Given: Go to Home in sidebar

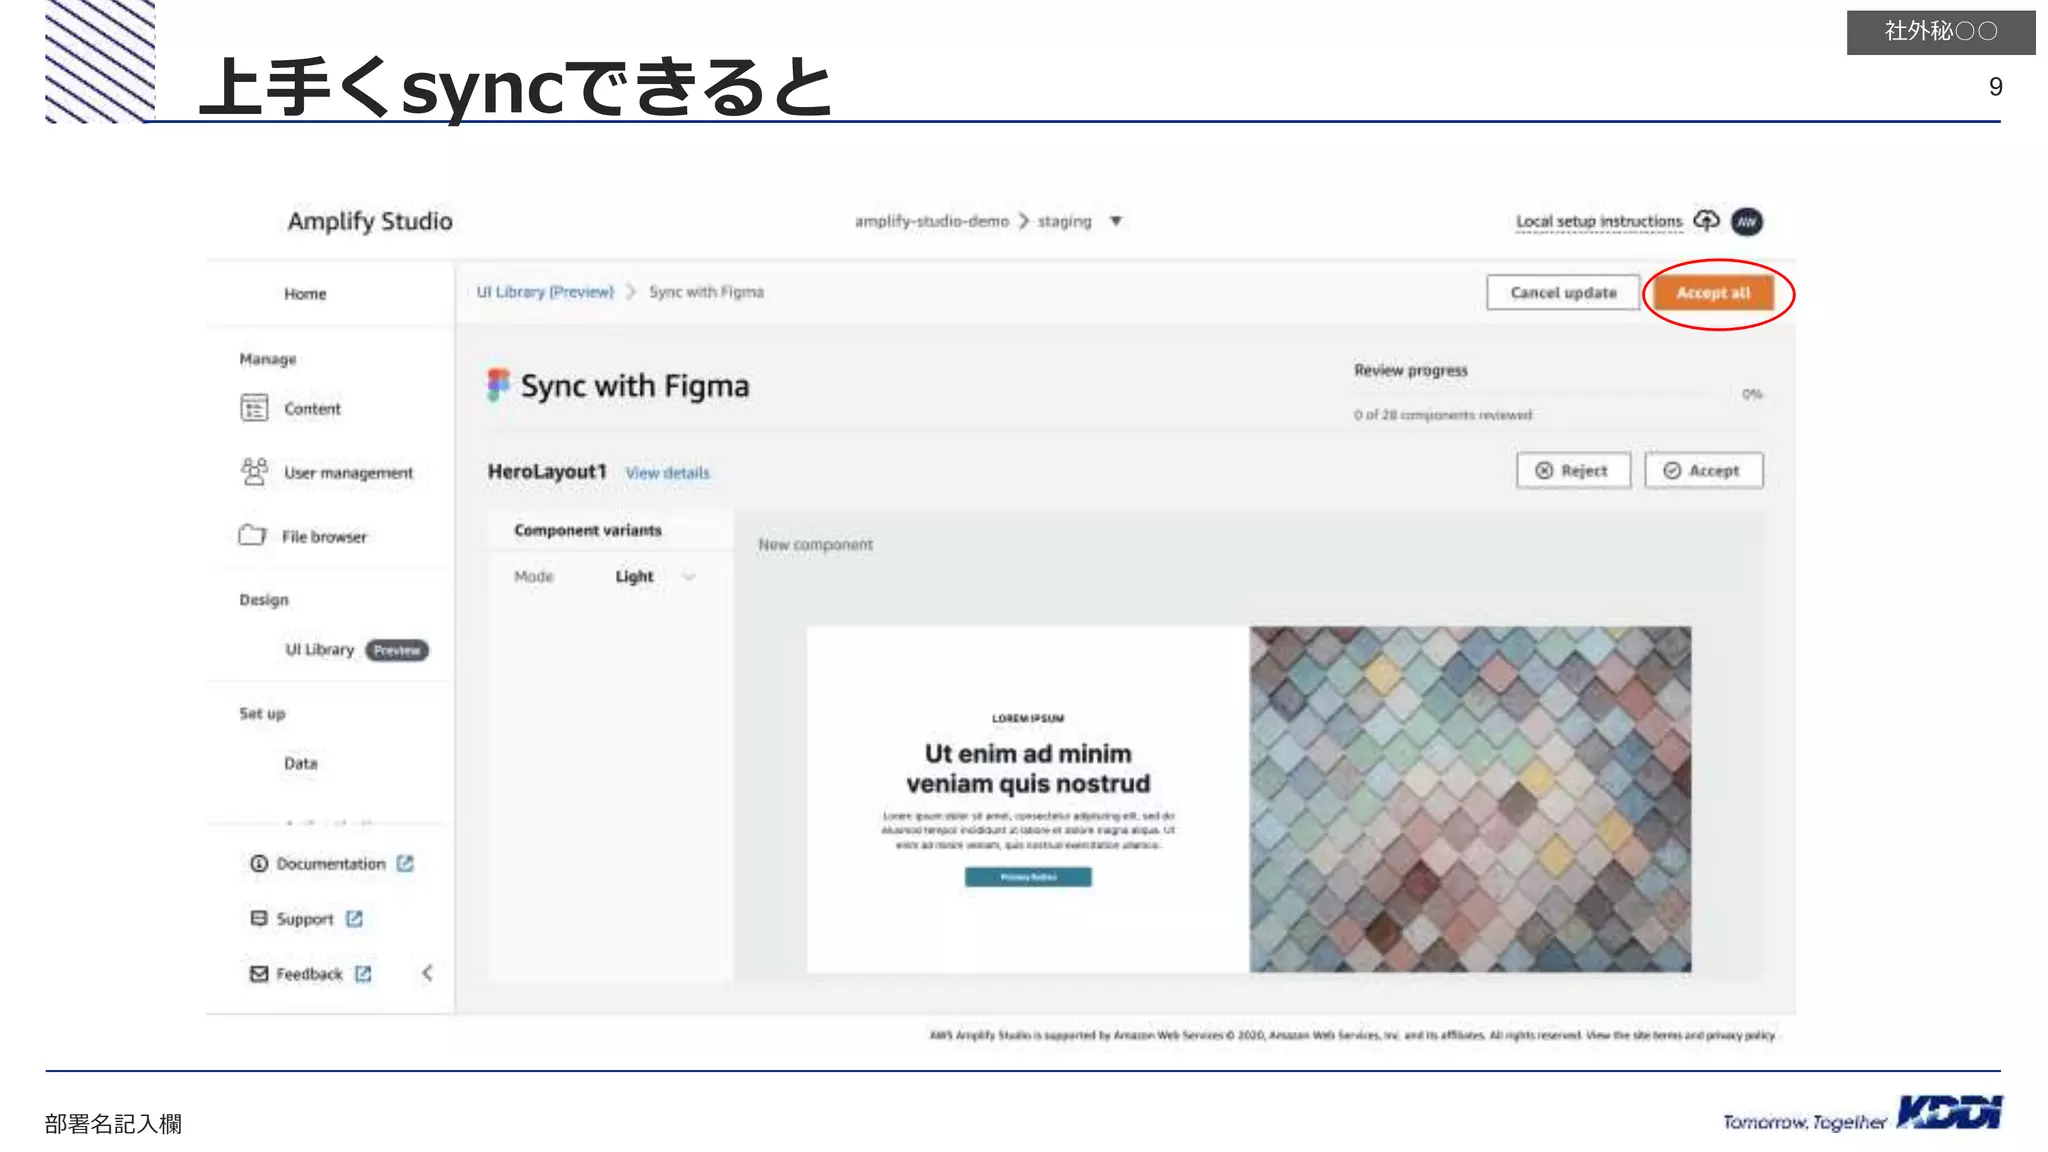Looking at the screenshot, I should 305,294.
